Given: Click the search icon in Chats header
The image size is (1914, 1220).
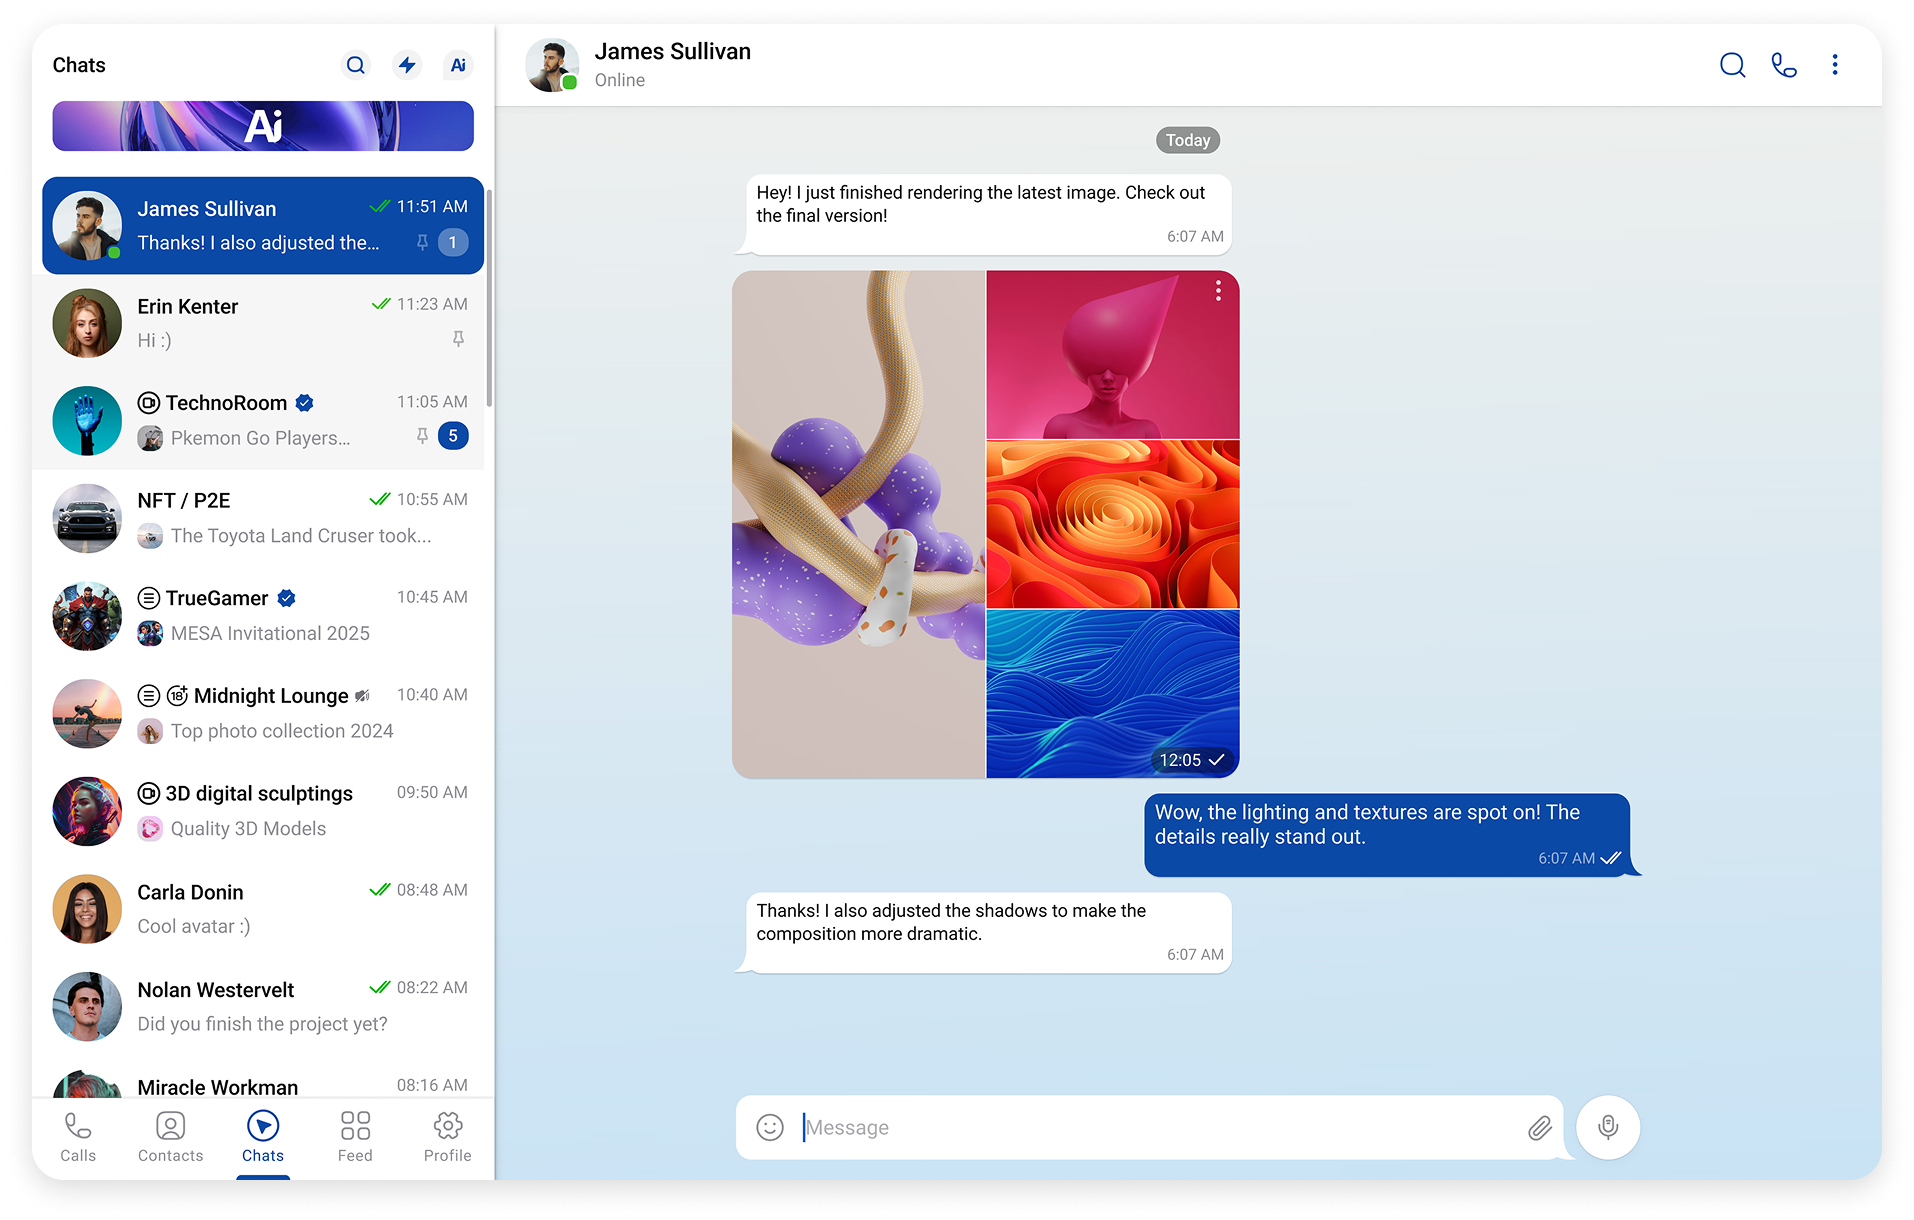Looking at the screenshot, I should click(356, 65).
